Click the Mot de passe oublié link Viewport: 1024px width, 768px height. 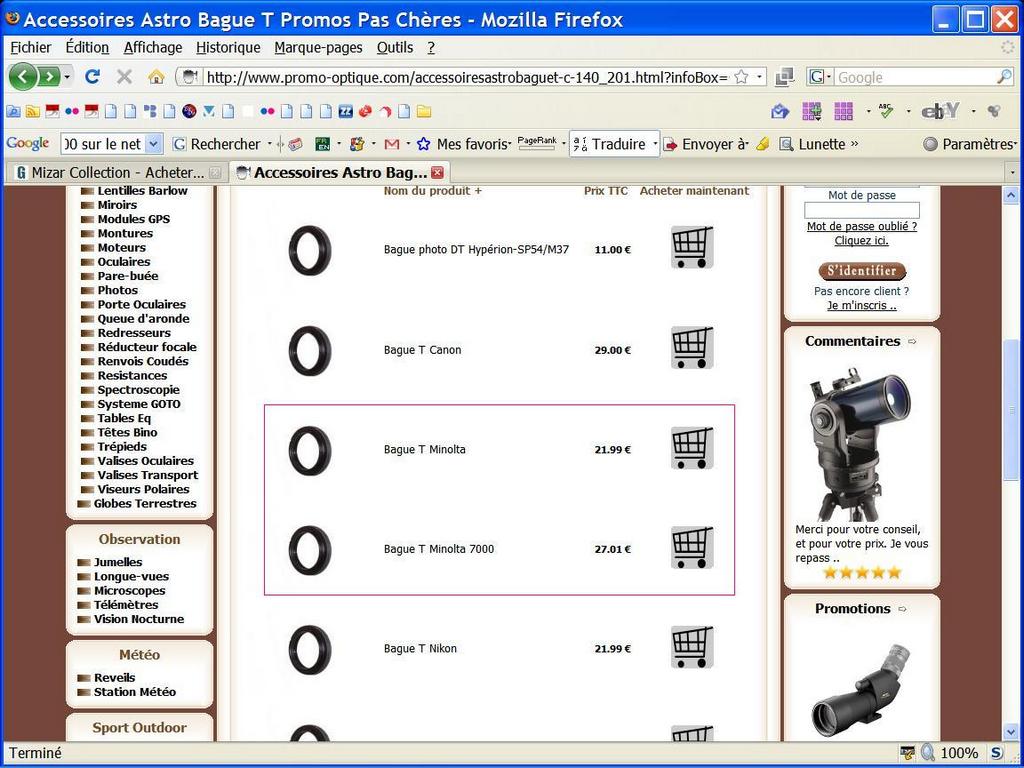[861, 226]
